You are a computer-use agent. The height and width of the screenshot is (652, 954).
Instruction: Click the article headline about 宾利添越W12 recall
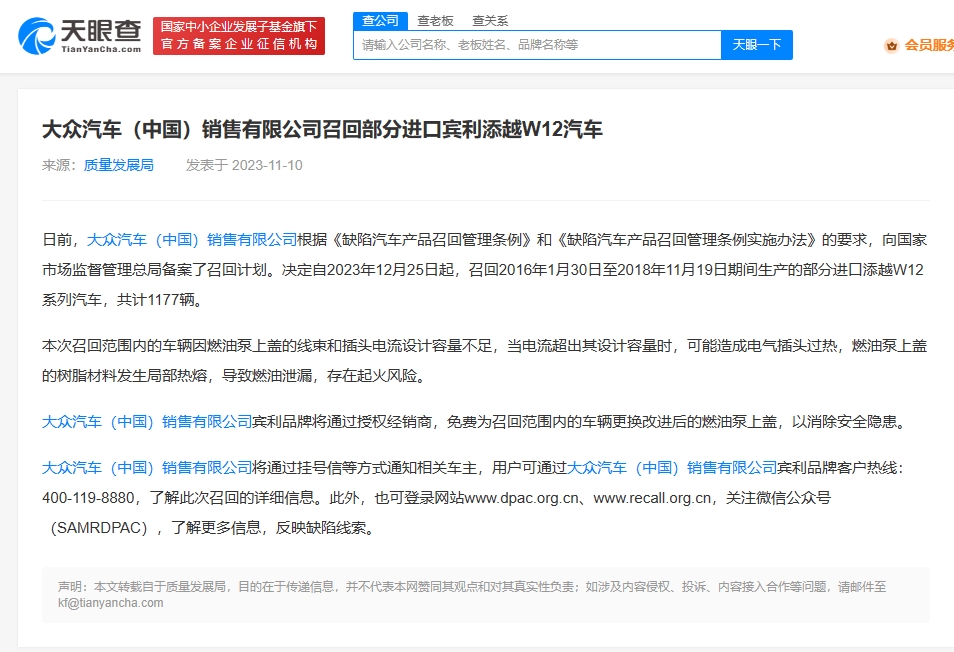[322, 130]
